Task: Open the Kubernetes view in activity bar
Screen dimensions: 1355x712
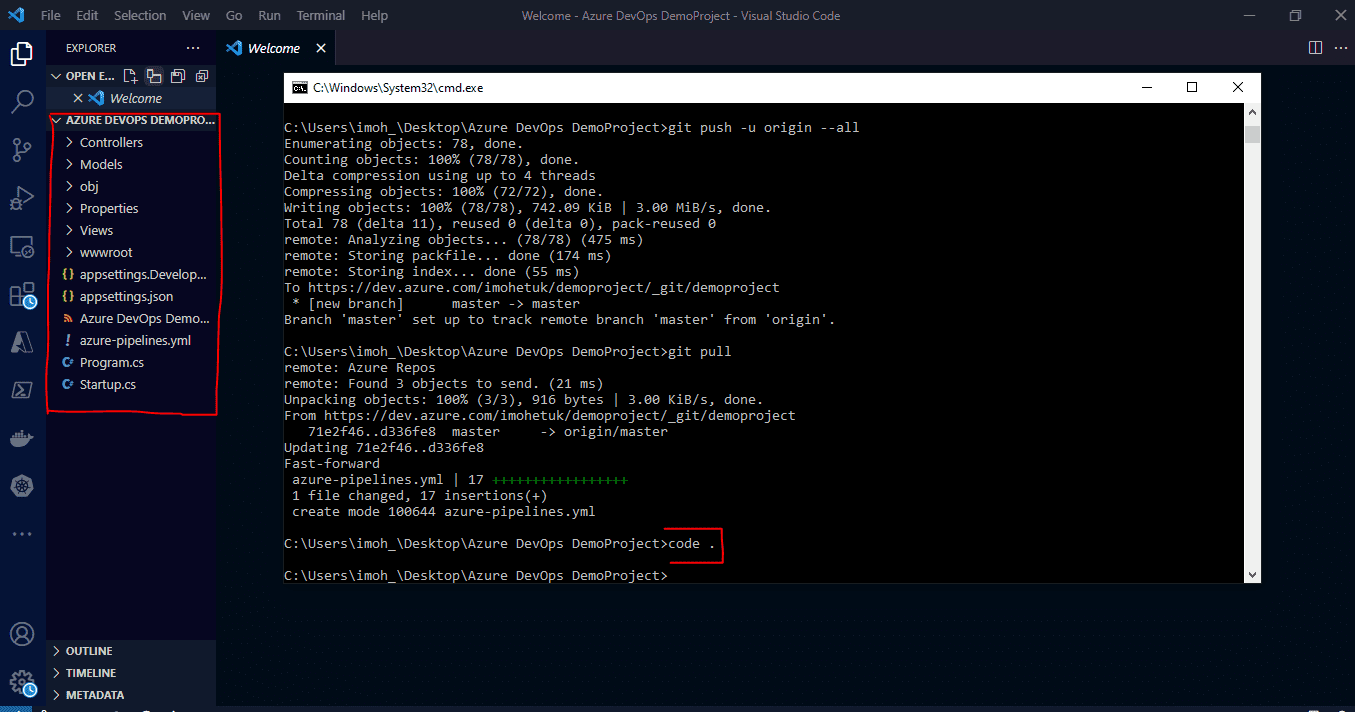Action: 22,486
